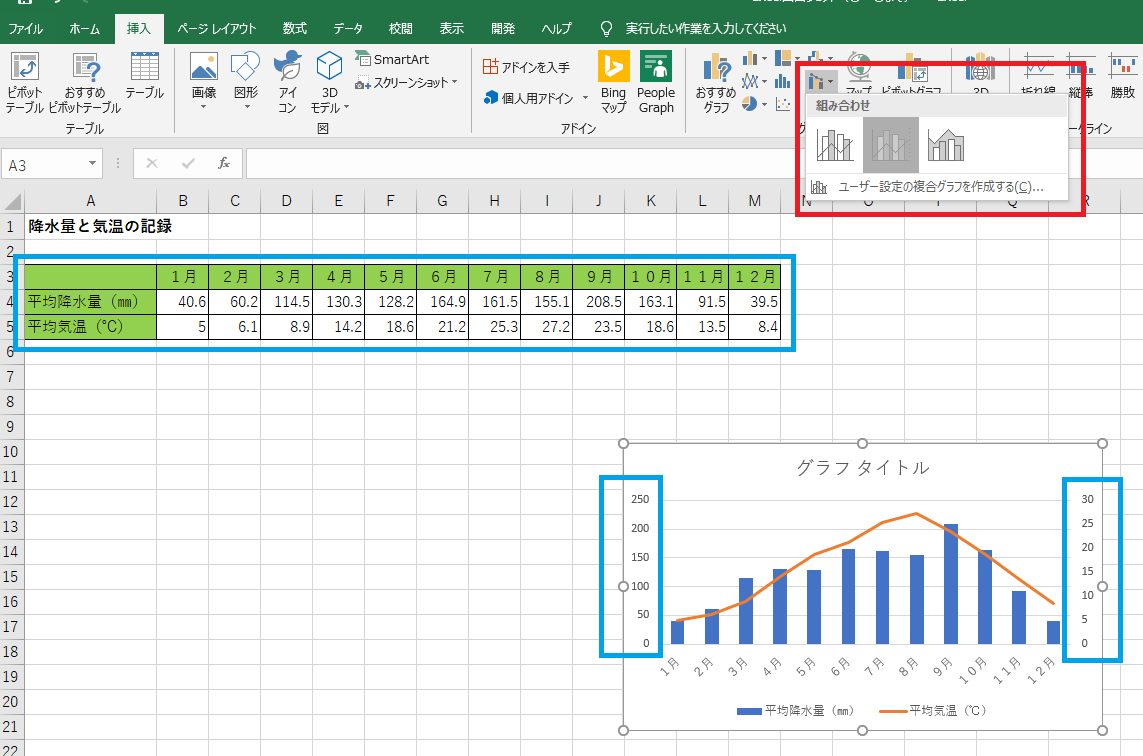
Task: Click ユーザー設定の複合グラフを作成する menu entry
Action: pos(936,187)
